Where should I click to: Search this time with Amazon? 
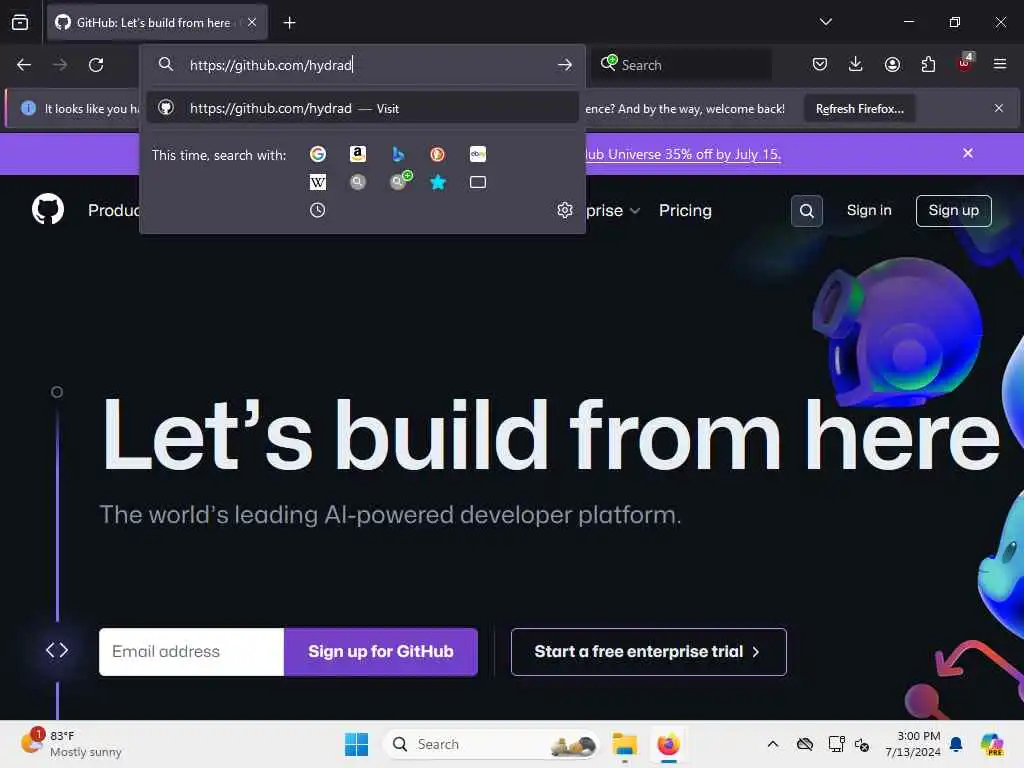pyautogui.click(x=357, y=154)
